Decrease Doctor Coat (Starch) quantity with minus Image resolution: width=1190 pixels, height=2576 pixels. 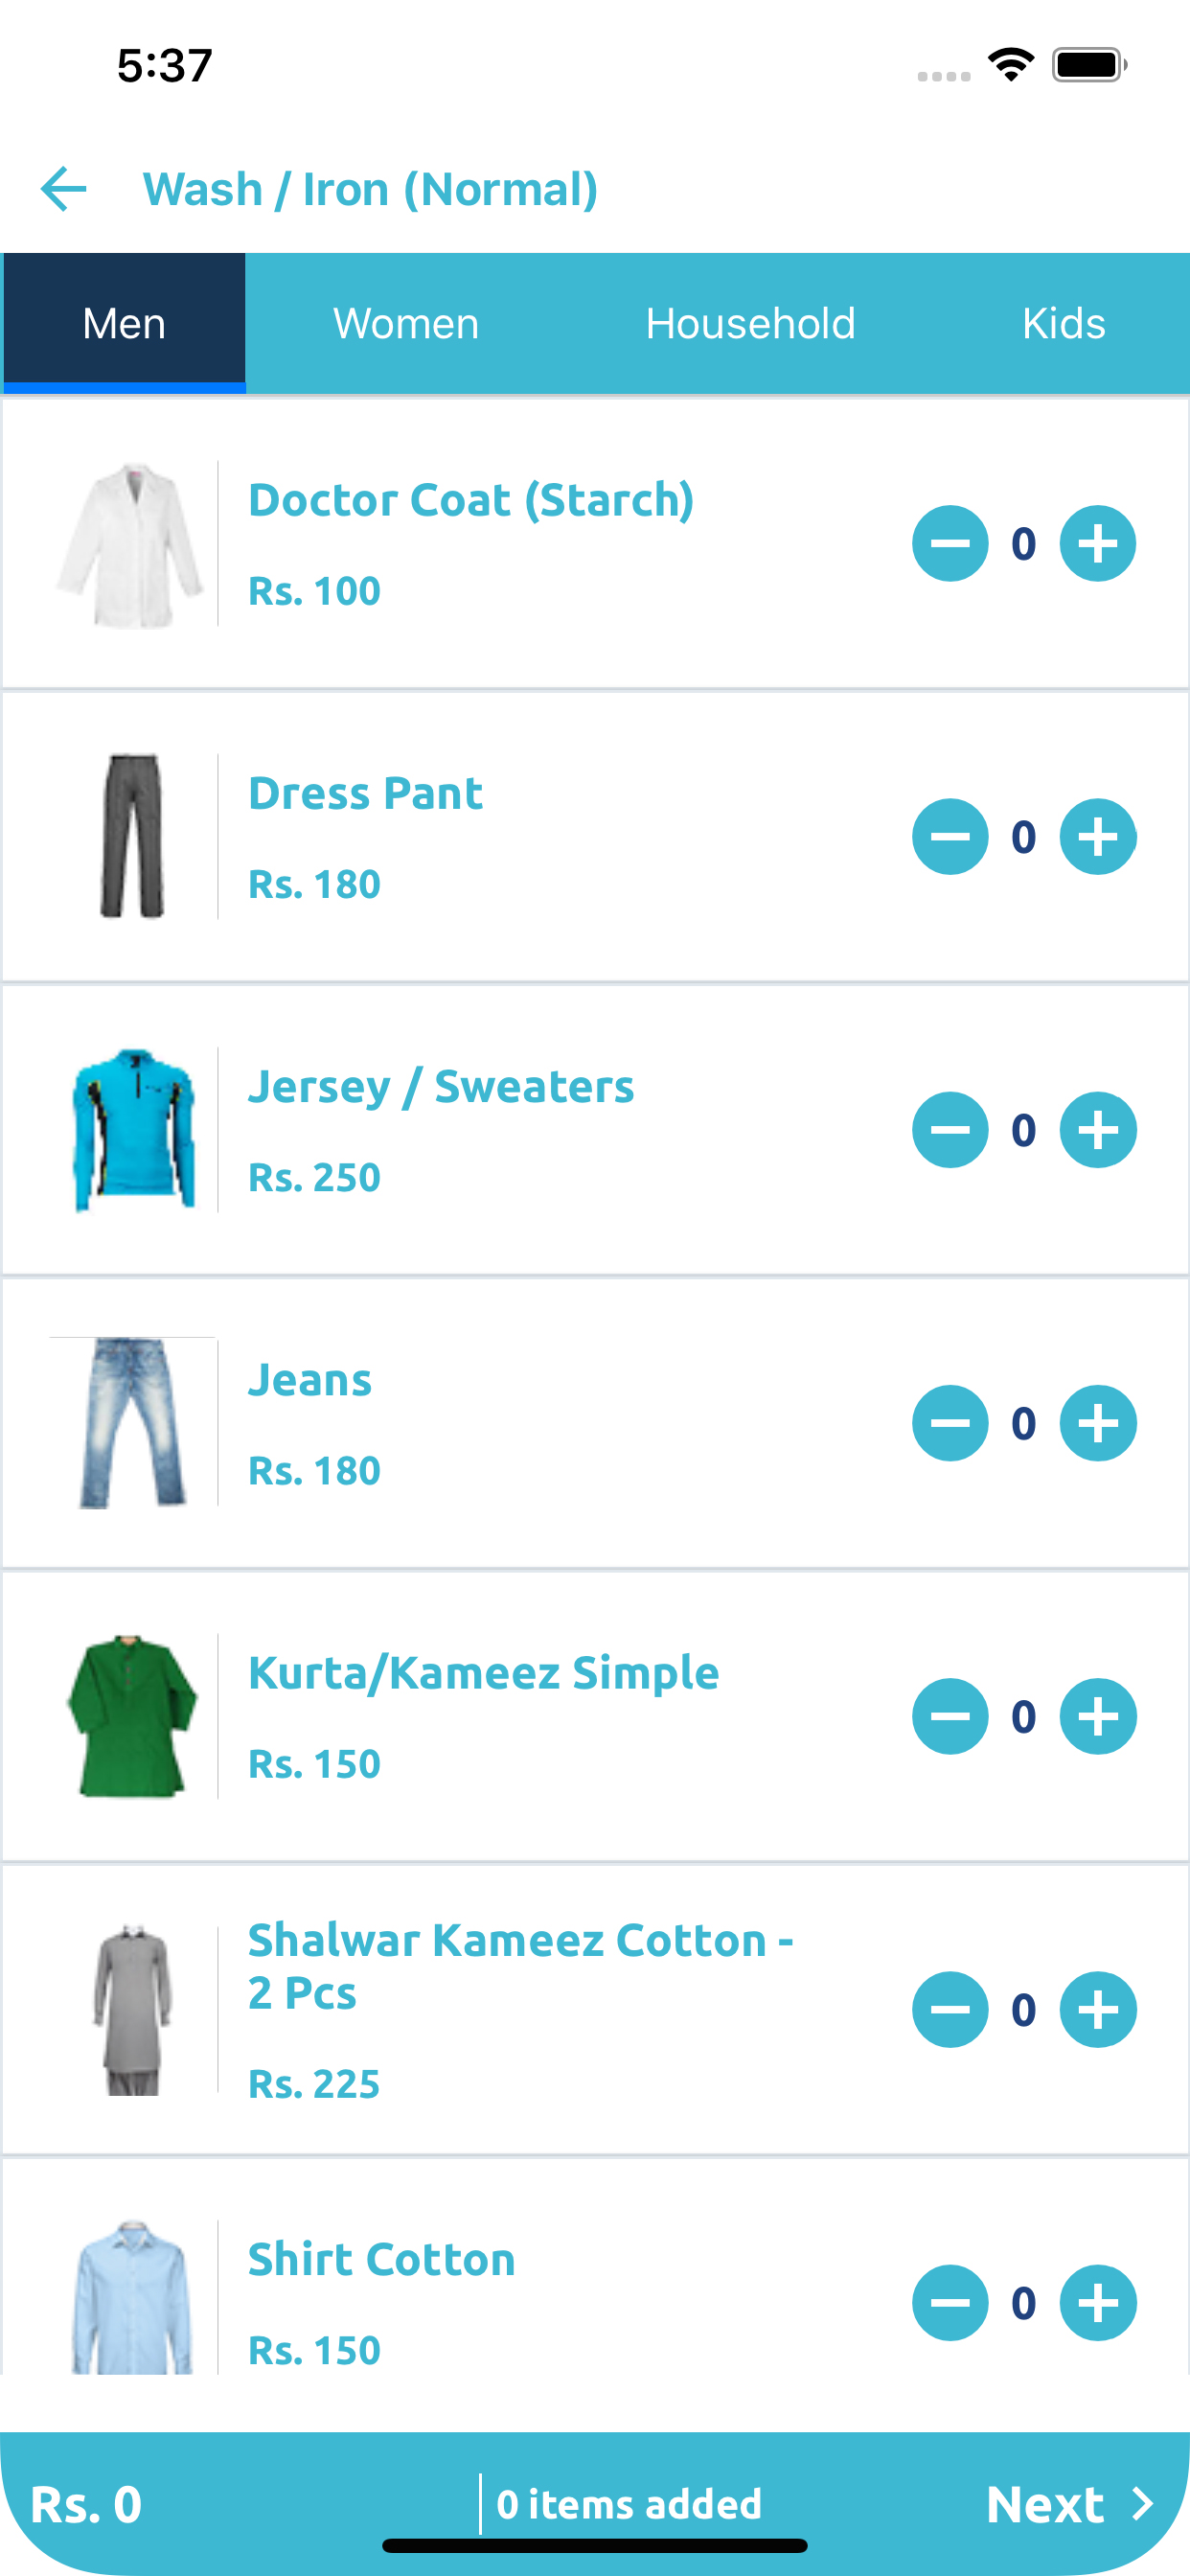950,544
